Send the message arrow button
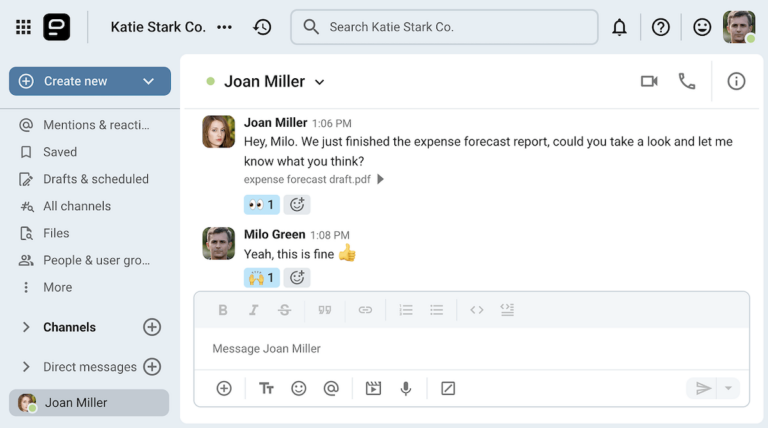Screen dimensions: 768x428 tap(703, 388)
